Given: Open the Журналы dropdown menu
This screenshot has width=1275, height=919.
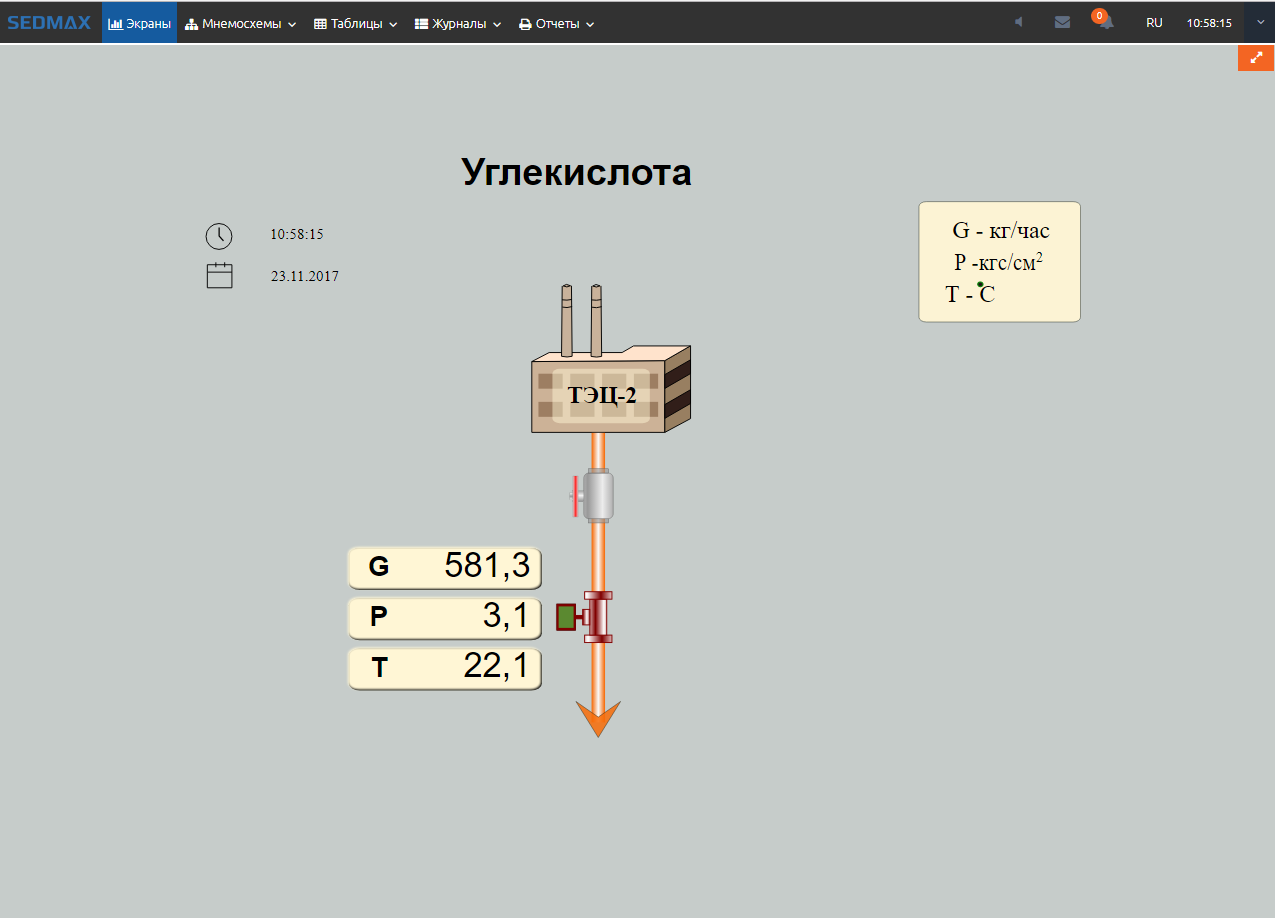Looking at the screenshot, I should coord(458,23).
